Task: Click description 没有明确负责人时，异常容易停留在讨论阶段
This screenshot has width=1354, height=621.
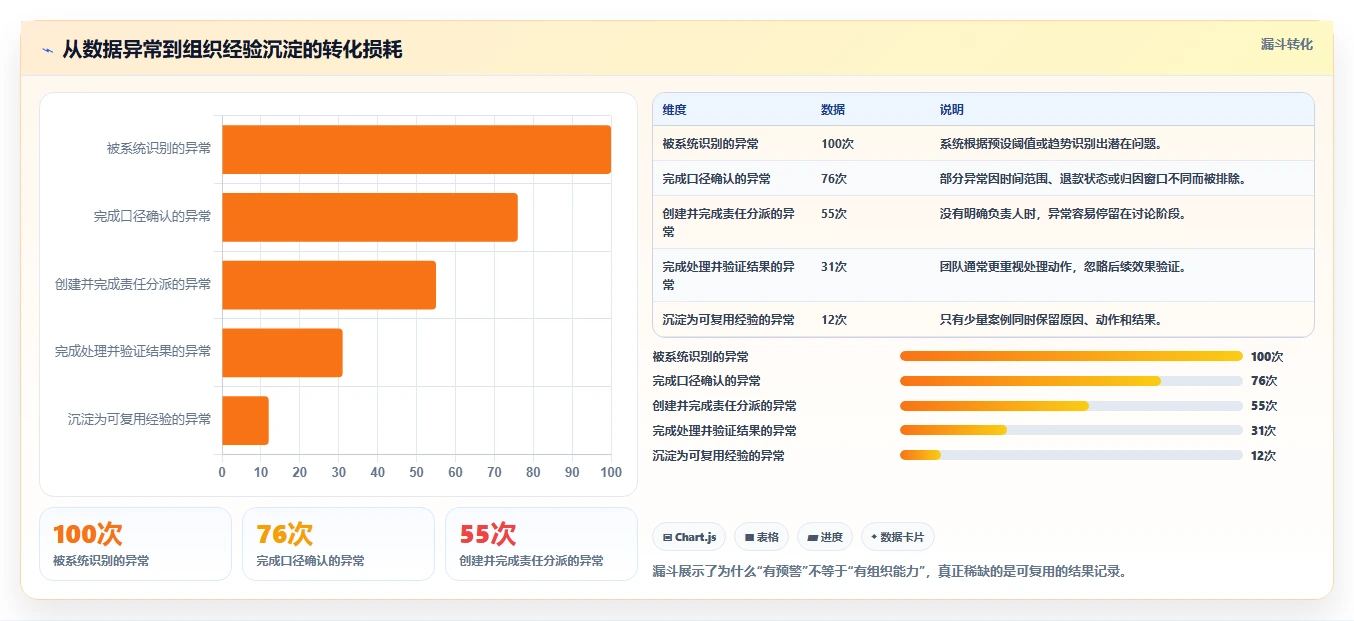Action: [x=1063, y=214]
